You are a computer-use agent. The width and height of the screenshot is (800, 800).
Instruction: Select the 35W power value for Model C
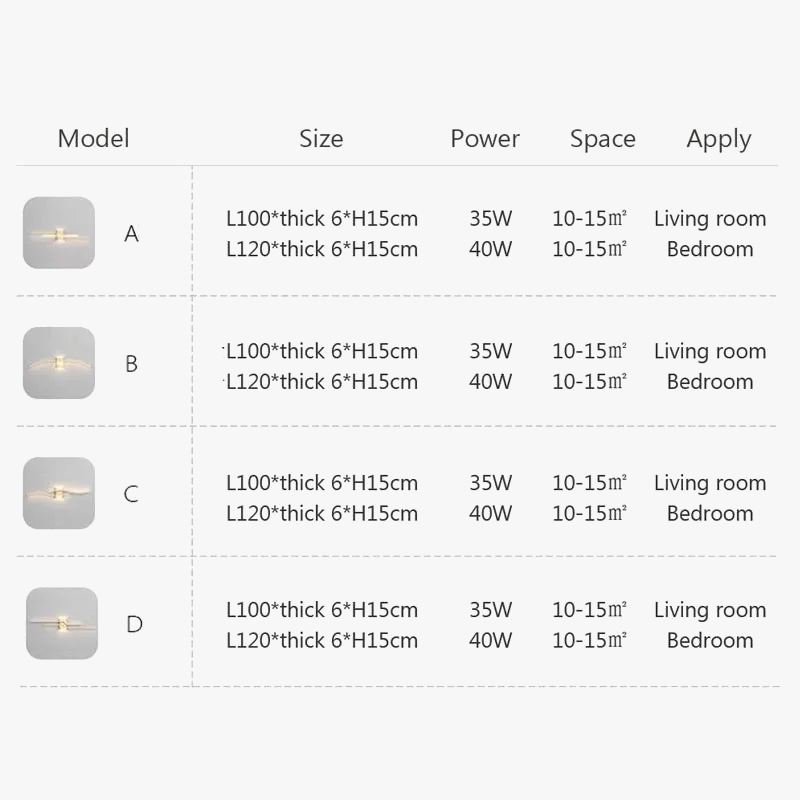click(x=490, y=483)
